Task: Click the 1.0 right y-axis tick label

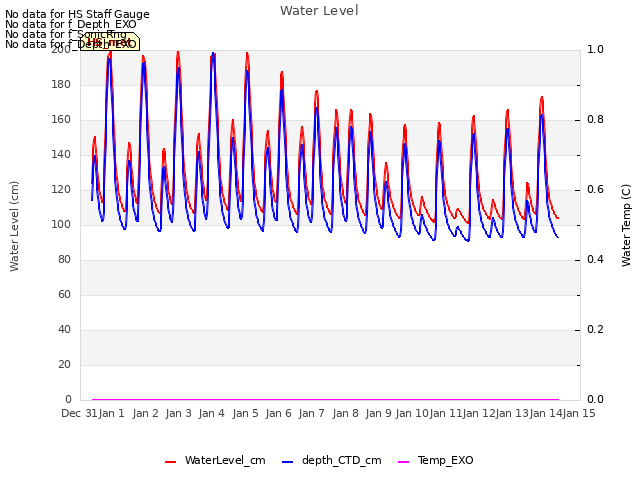Action: (595, 49)
